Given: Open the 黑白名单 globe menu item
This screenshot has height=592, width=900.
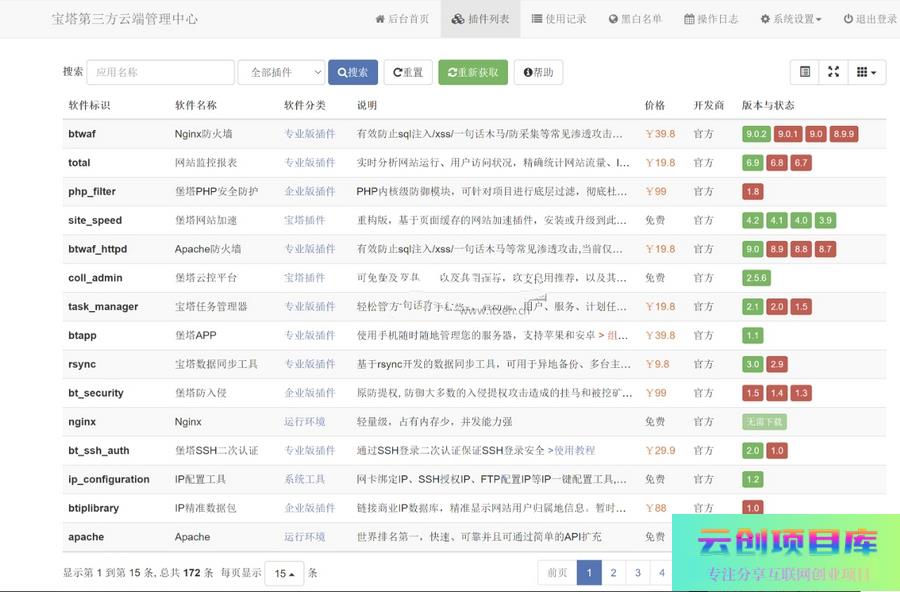Looking at the screenshot, I should pyautogui.click(x=634, y=19).
